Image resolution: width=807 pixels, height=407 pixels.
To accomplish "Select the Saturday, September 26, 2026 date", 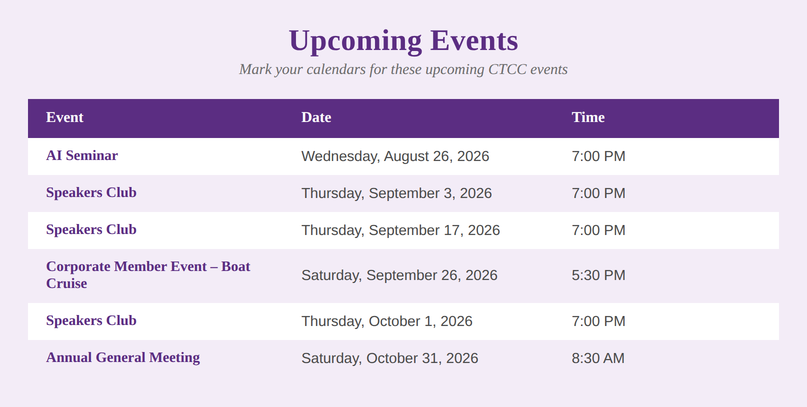I will (x=399, y=275).
